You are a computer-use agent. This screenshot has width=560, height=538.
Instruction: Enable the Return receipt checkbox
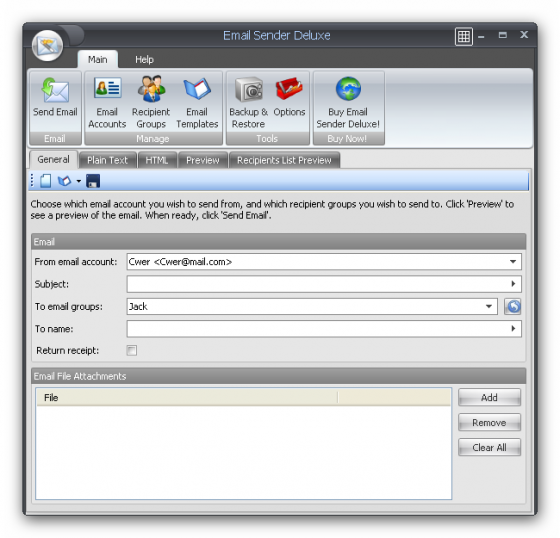pyautogui.click(x=131, y=350)
